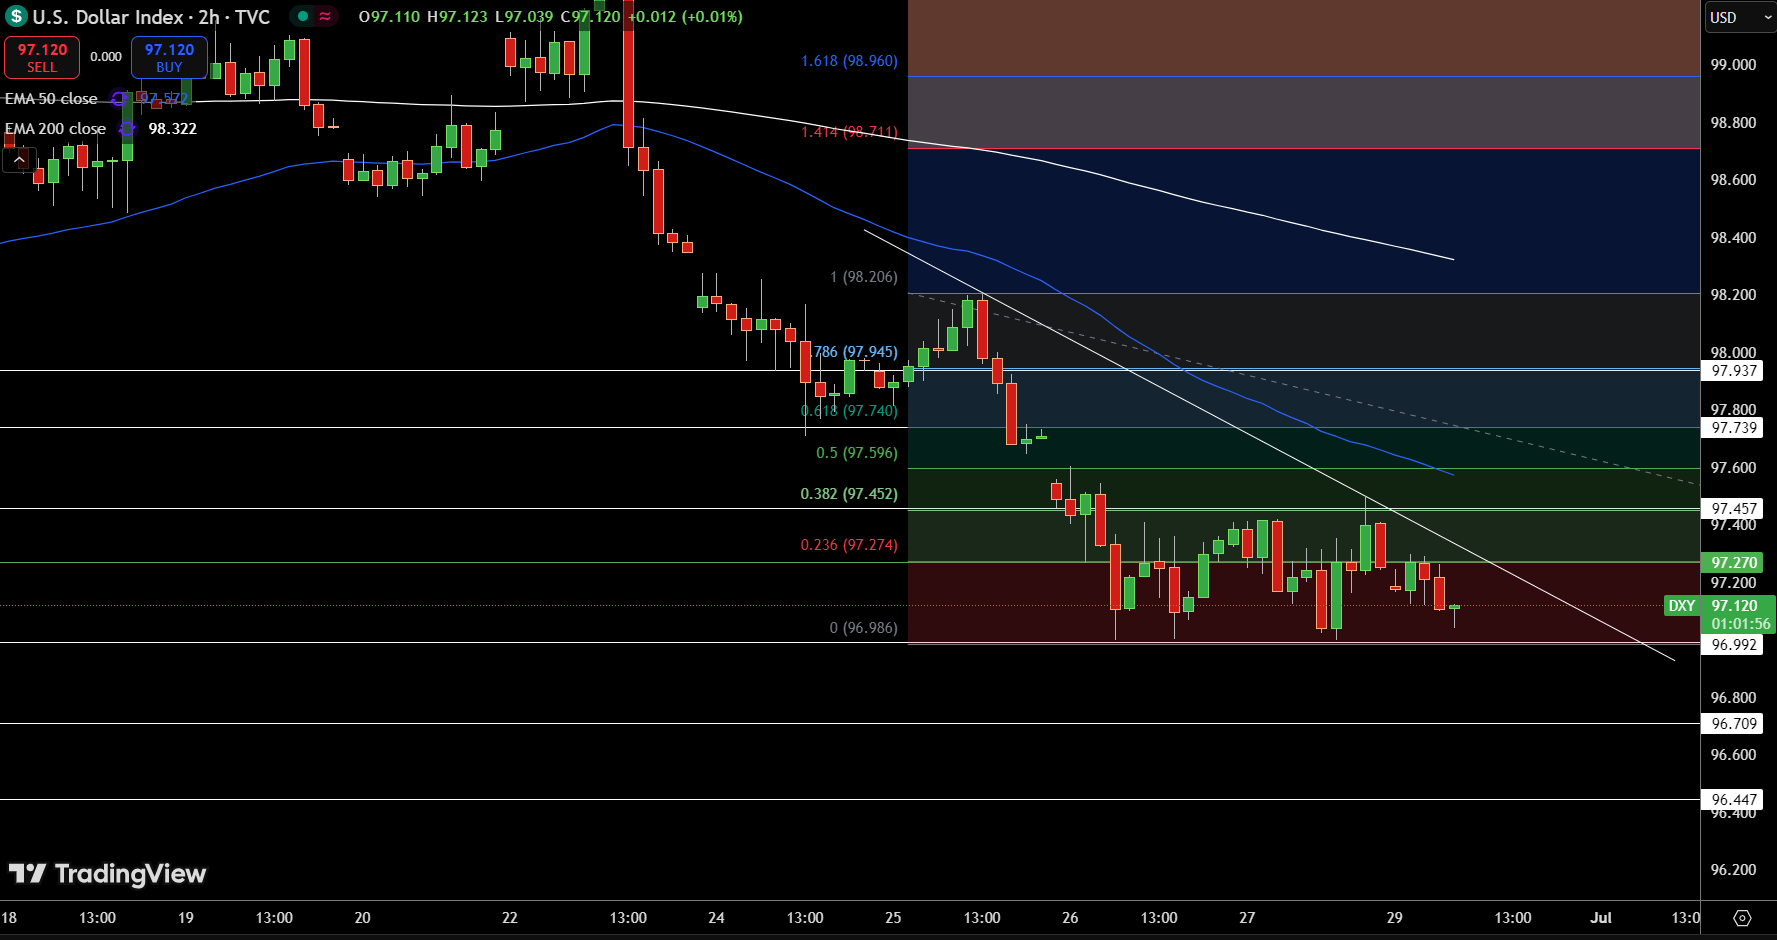Click the countdown timer 01:01:56 label

pos(1740,624)
